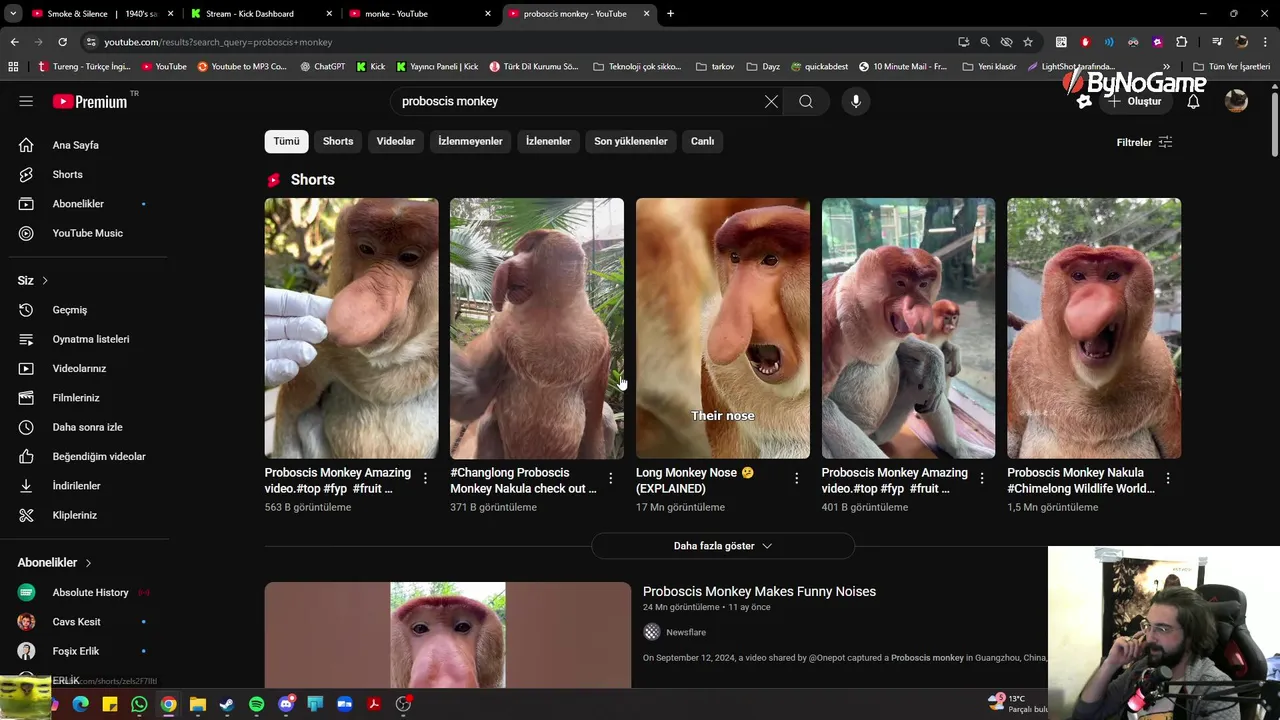Screen dimensions: 1280x720
Task: Select the İzlenenler filter chip
Action: (548, 141)
